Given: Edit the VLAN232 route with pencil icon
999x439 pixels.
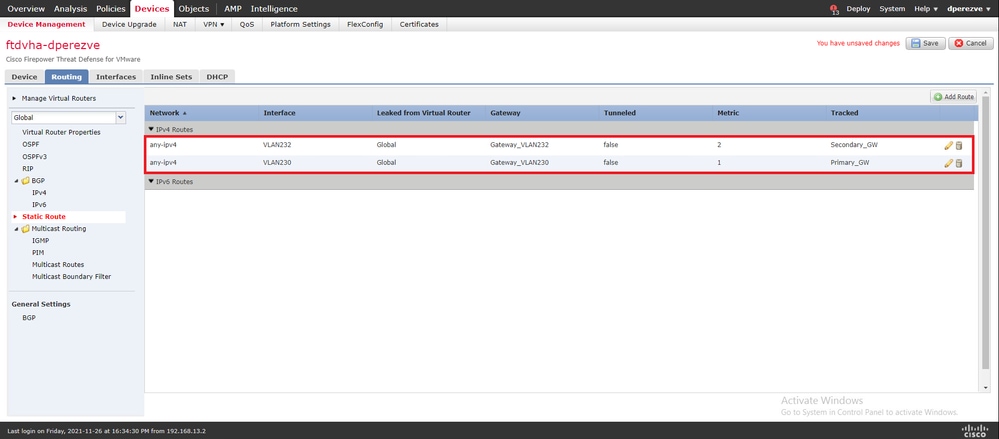Looking at the screenshot, I should pyautogui.click(x=949, y=145).
